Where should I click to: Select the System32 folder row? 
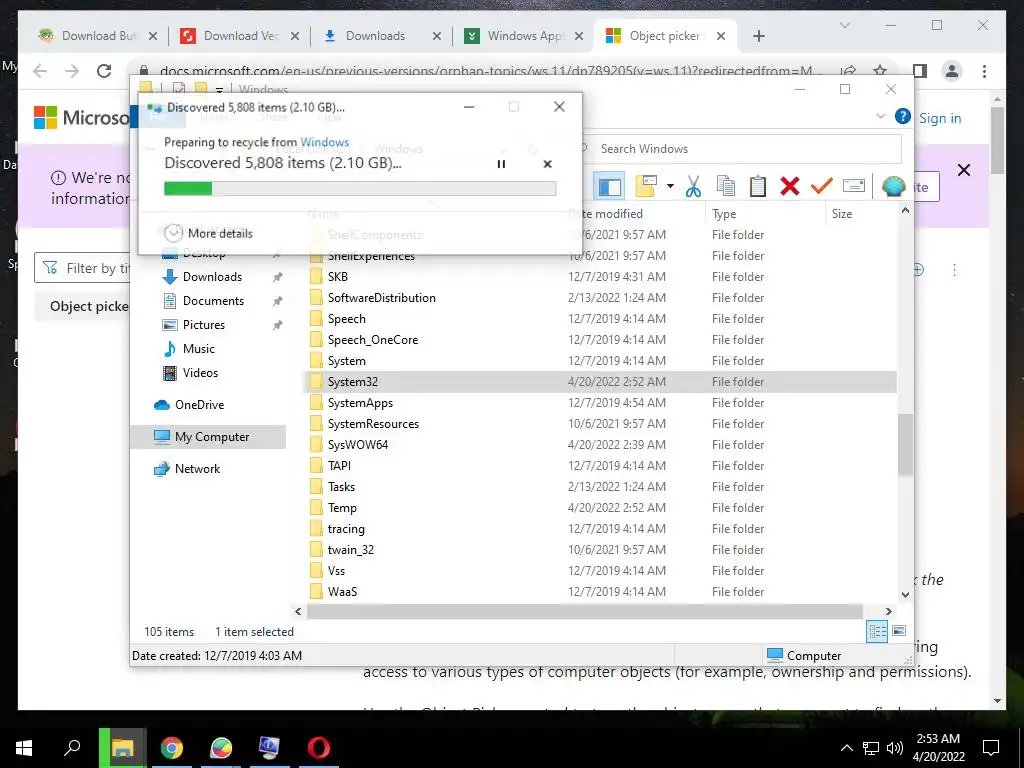tap(600, 382)
